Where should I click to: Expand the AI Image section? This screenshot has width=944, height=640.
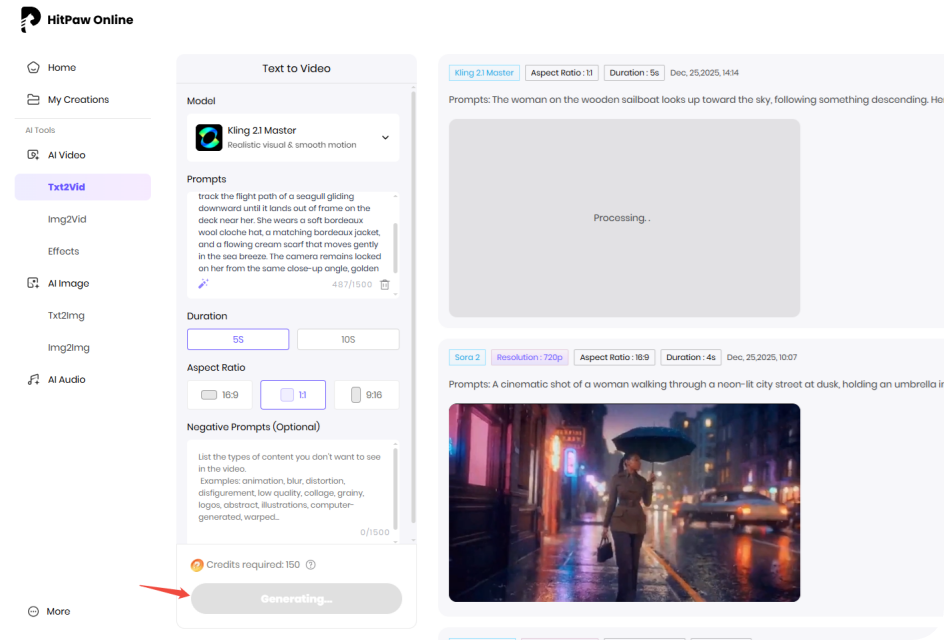[67, 284]
